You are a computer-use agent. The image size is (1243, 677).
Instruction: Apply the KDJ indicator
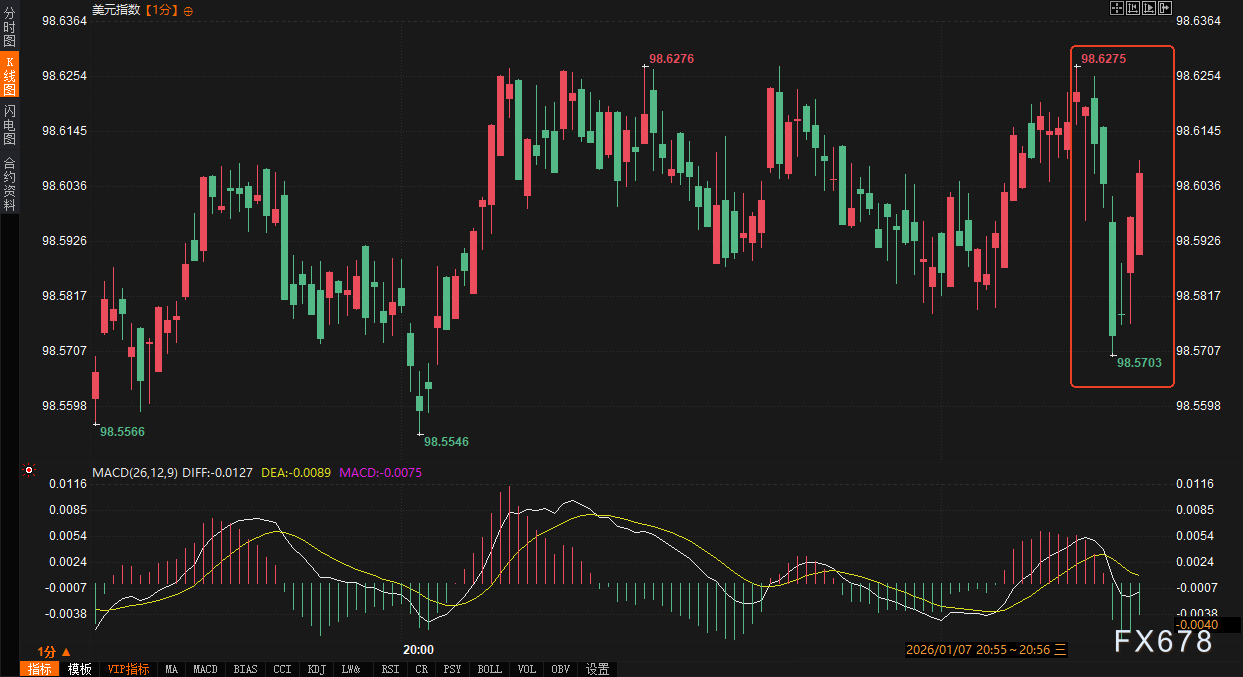coord(317,669)
